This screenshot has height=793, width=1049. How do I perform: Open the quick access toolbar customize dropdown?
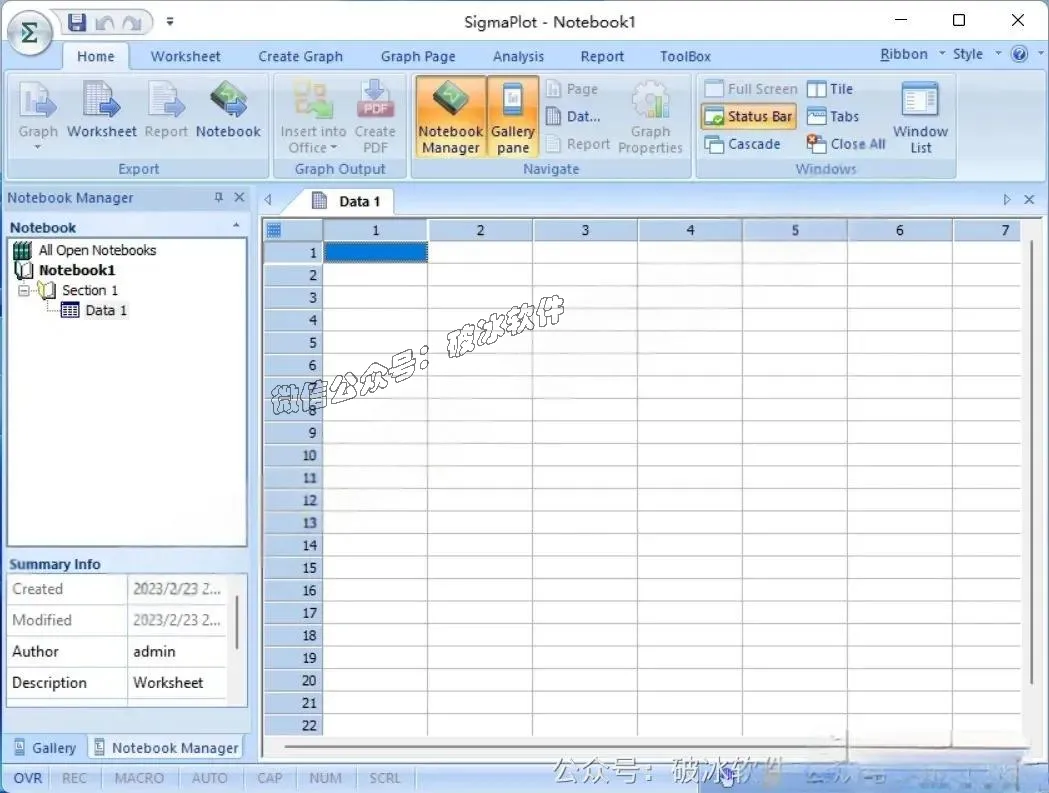click(x=170, y=22)
